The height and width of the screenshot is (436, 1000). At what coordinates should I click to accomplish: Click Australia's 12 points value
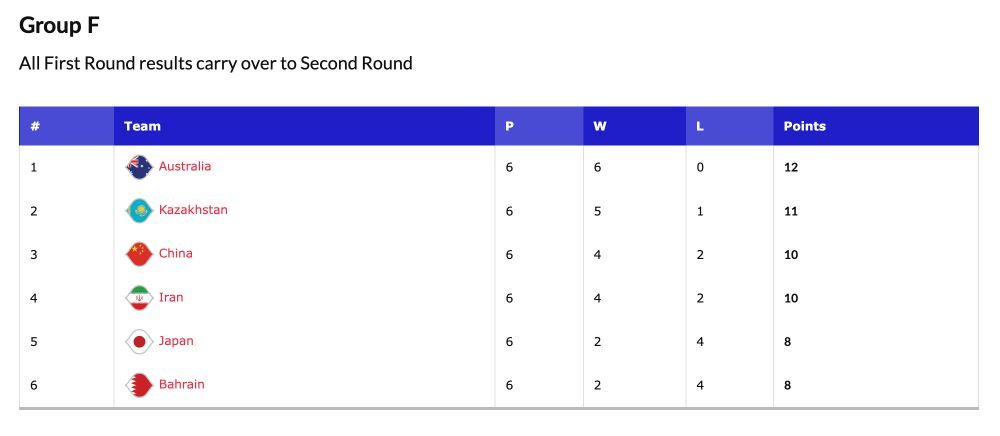click(791, 168)
